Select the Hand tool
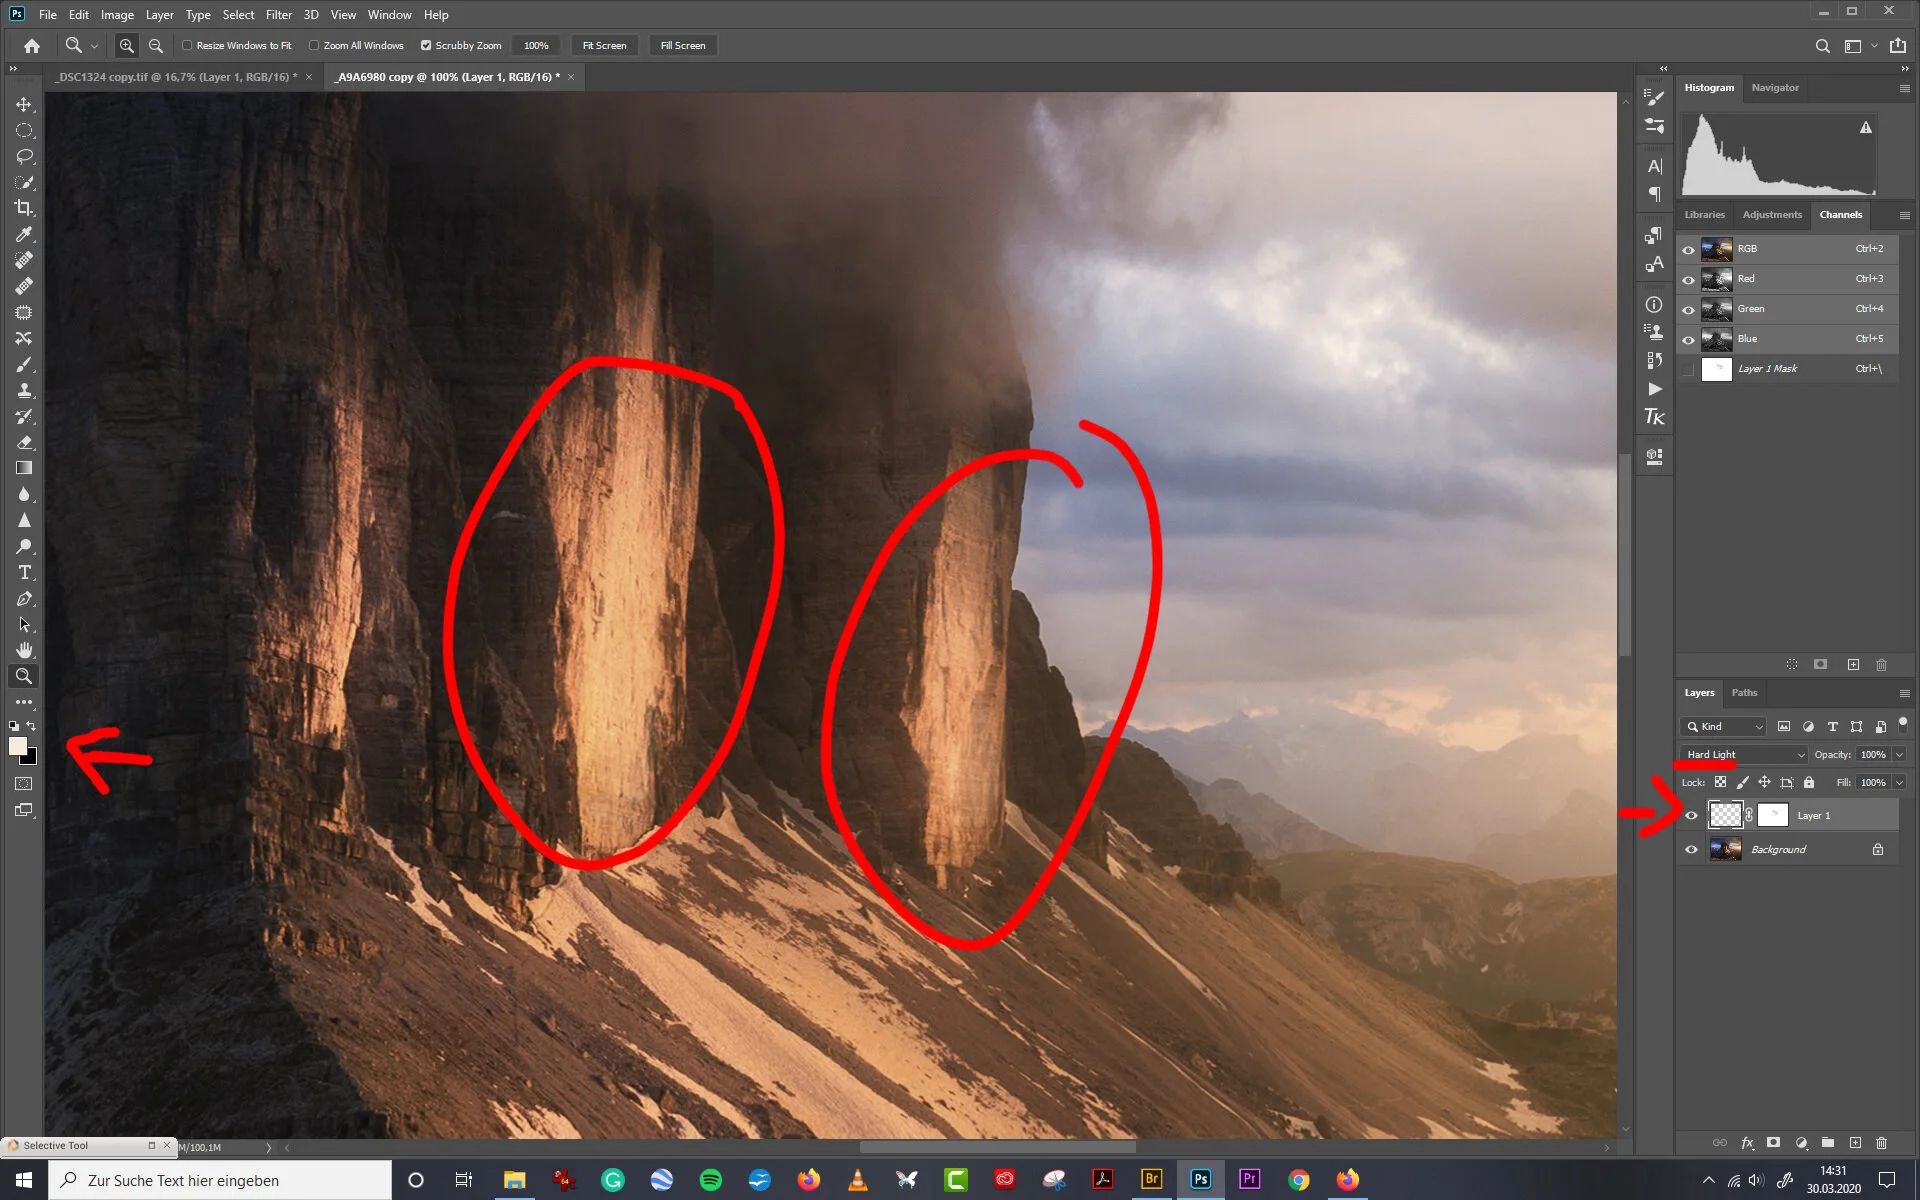 (24, 650)
